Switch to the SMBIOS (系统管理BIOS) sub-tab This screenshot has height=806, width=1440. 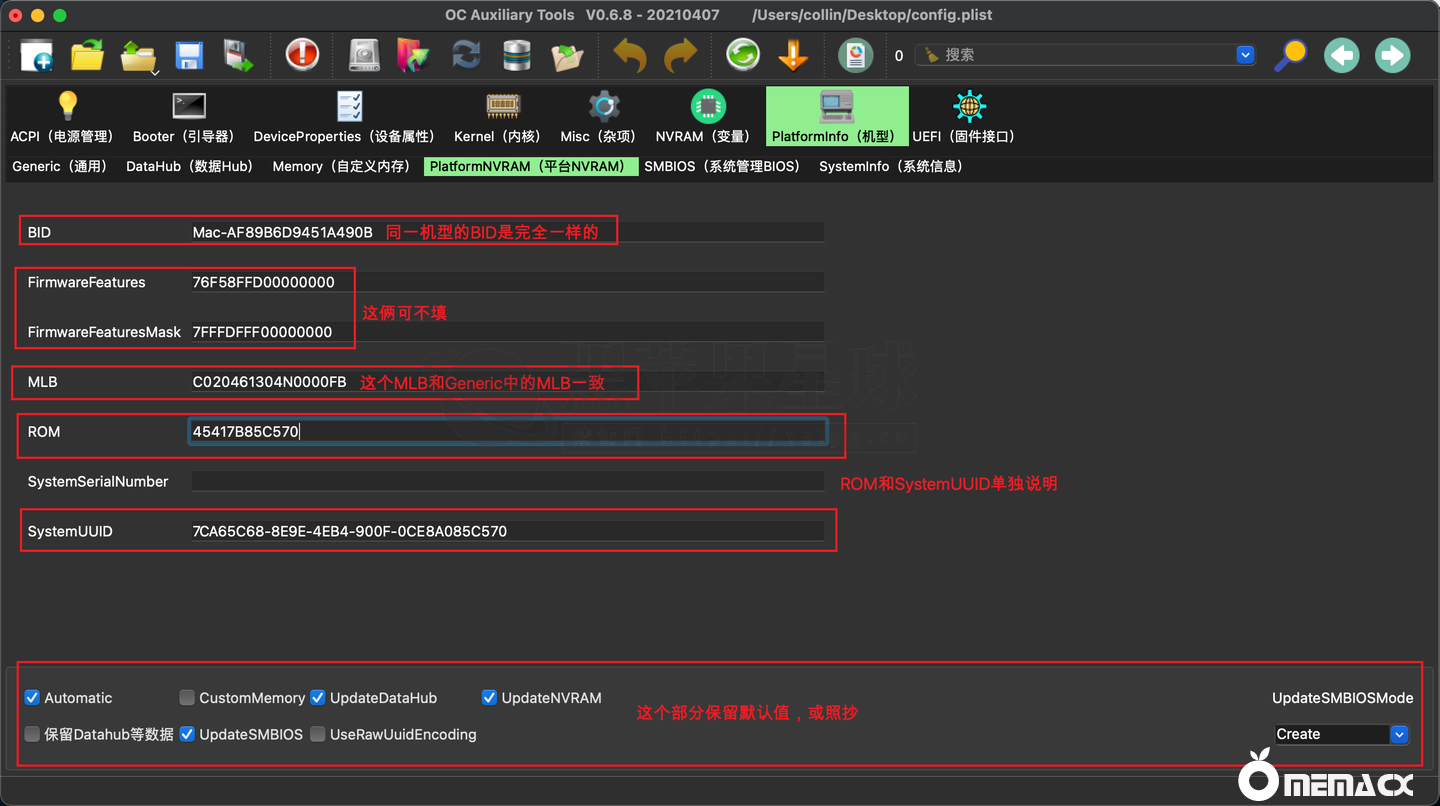tap(722, 166)
